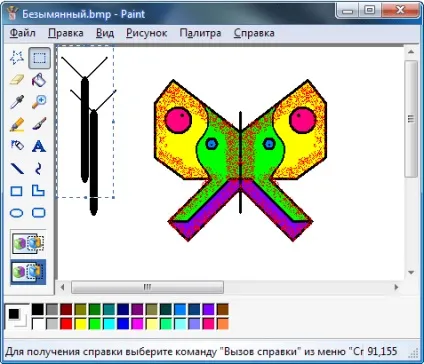Select the Magnifier zoom tool

pos(39,102)
